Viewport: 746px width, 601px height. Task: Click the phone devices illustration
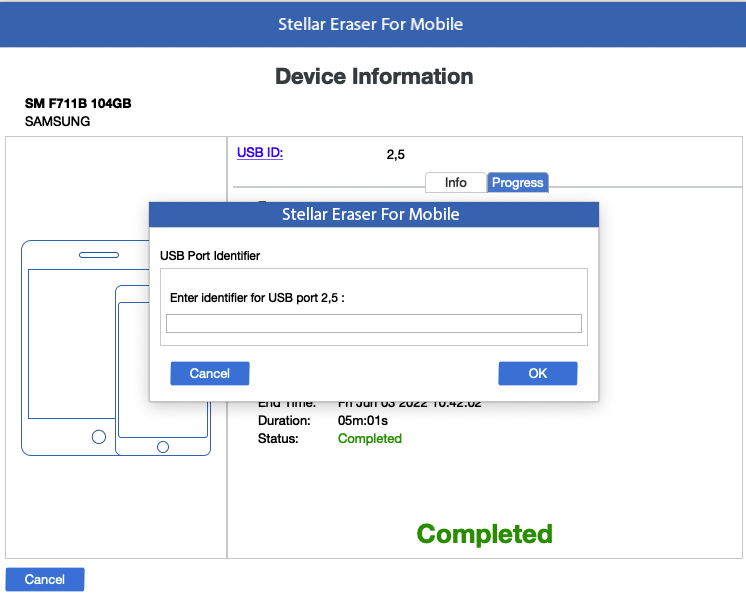click(x=116, y=348)
